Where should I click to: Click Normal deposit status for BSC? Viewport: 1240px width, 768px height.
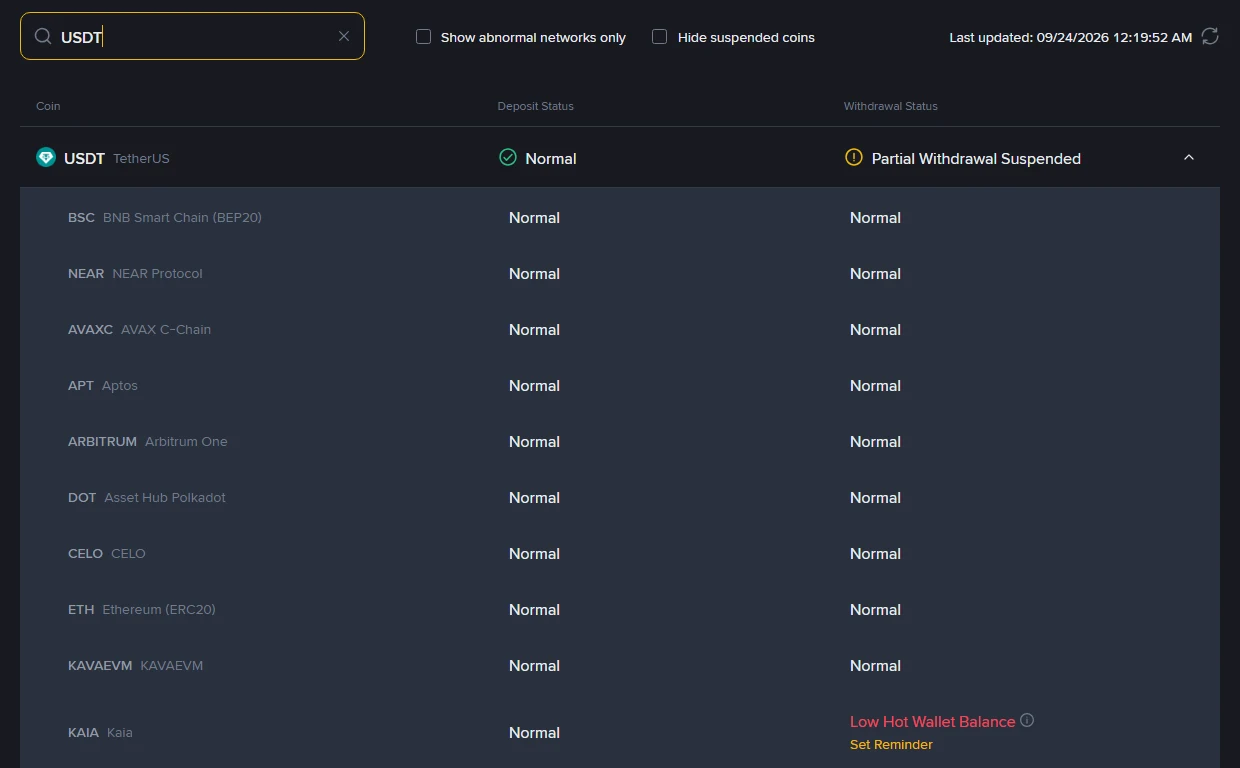(534, 217)
